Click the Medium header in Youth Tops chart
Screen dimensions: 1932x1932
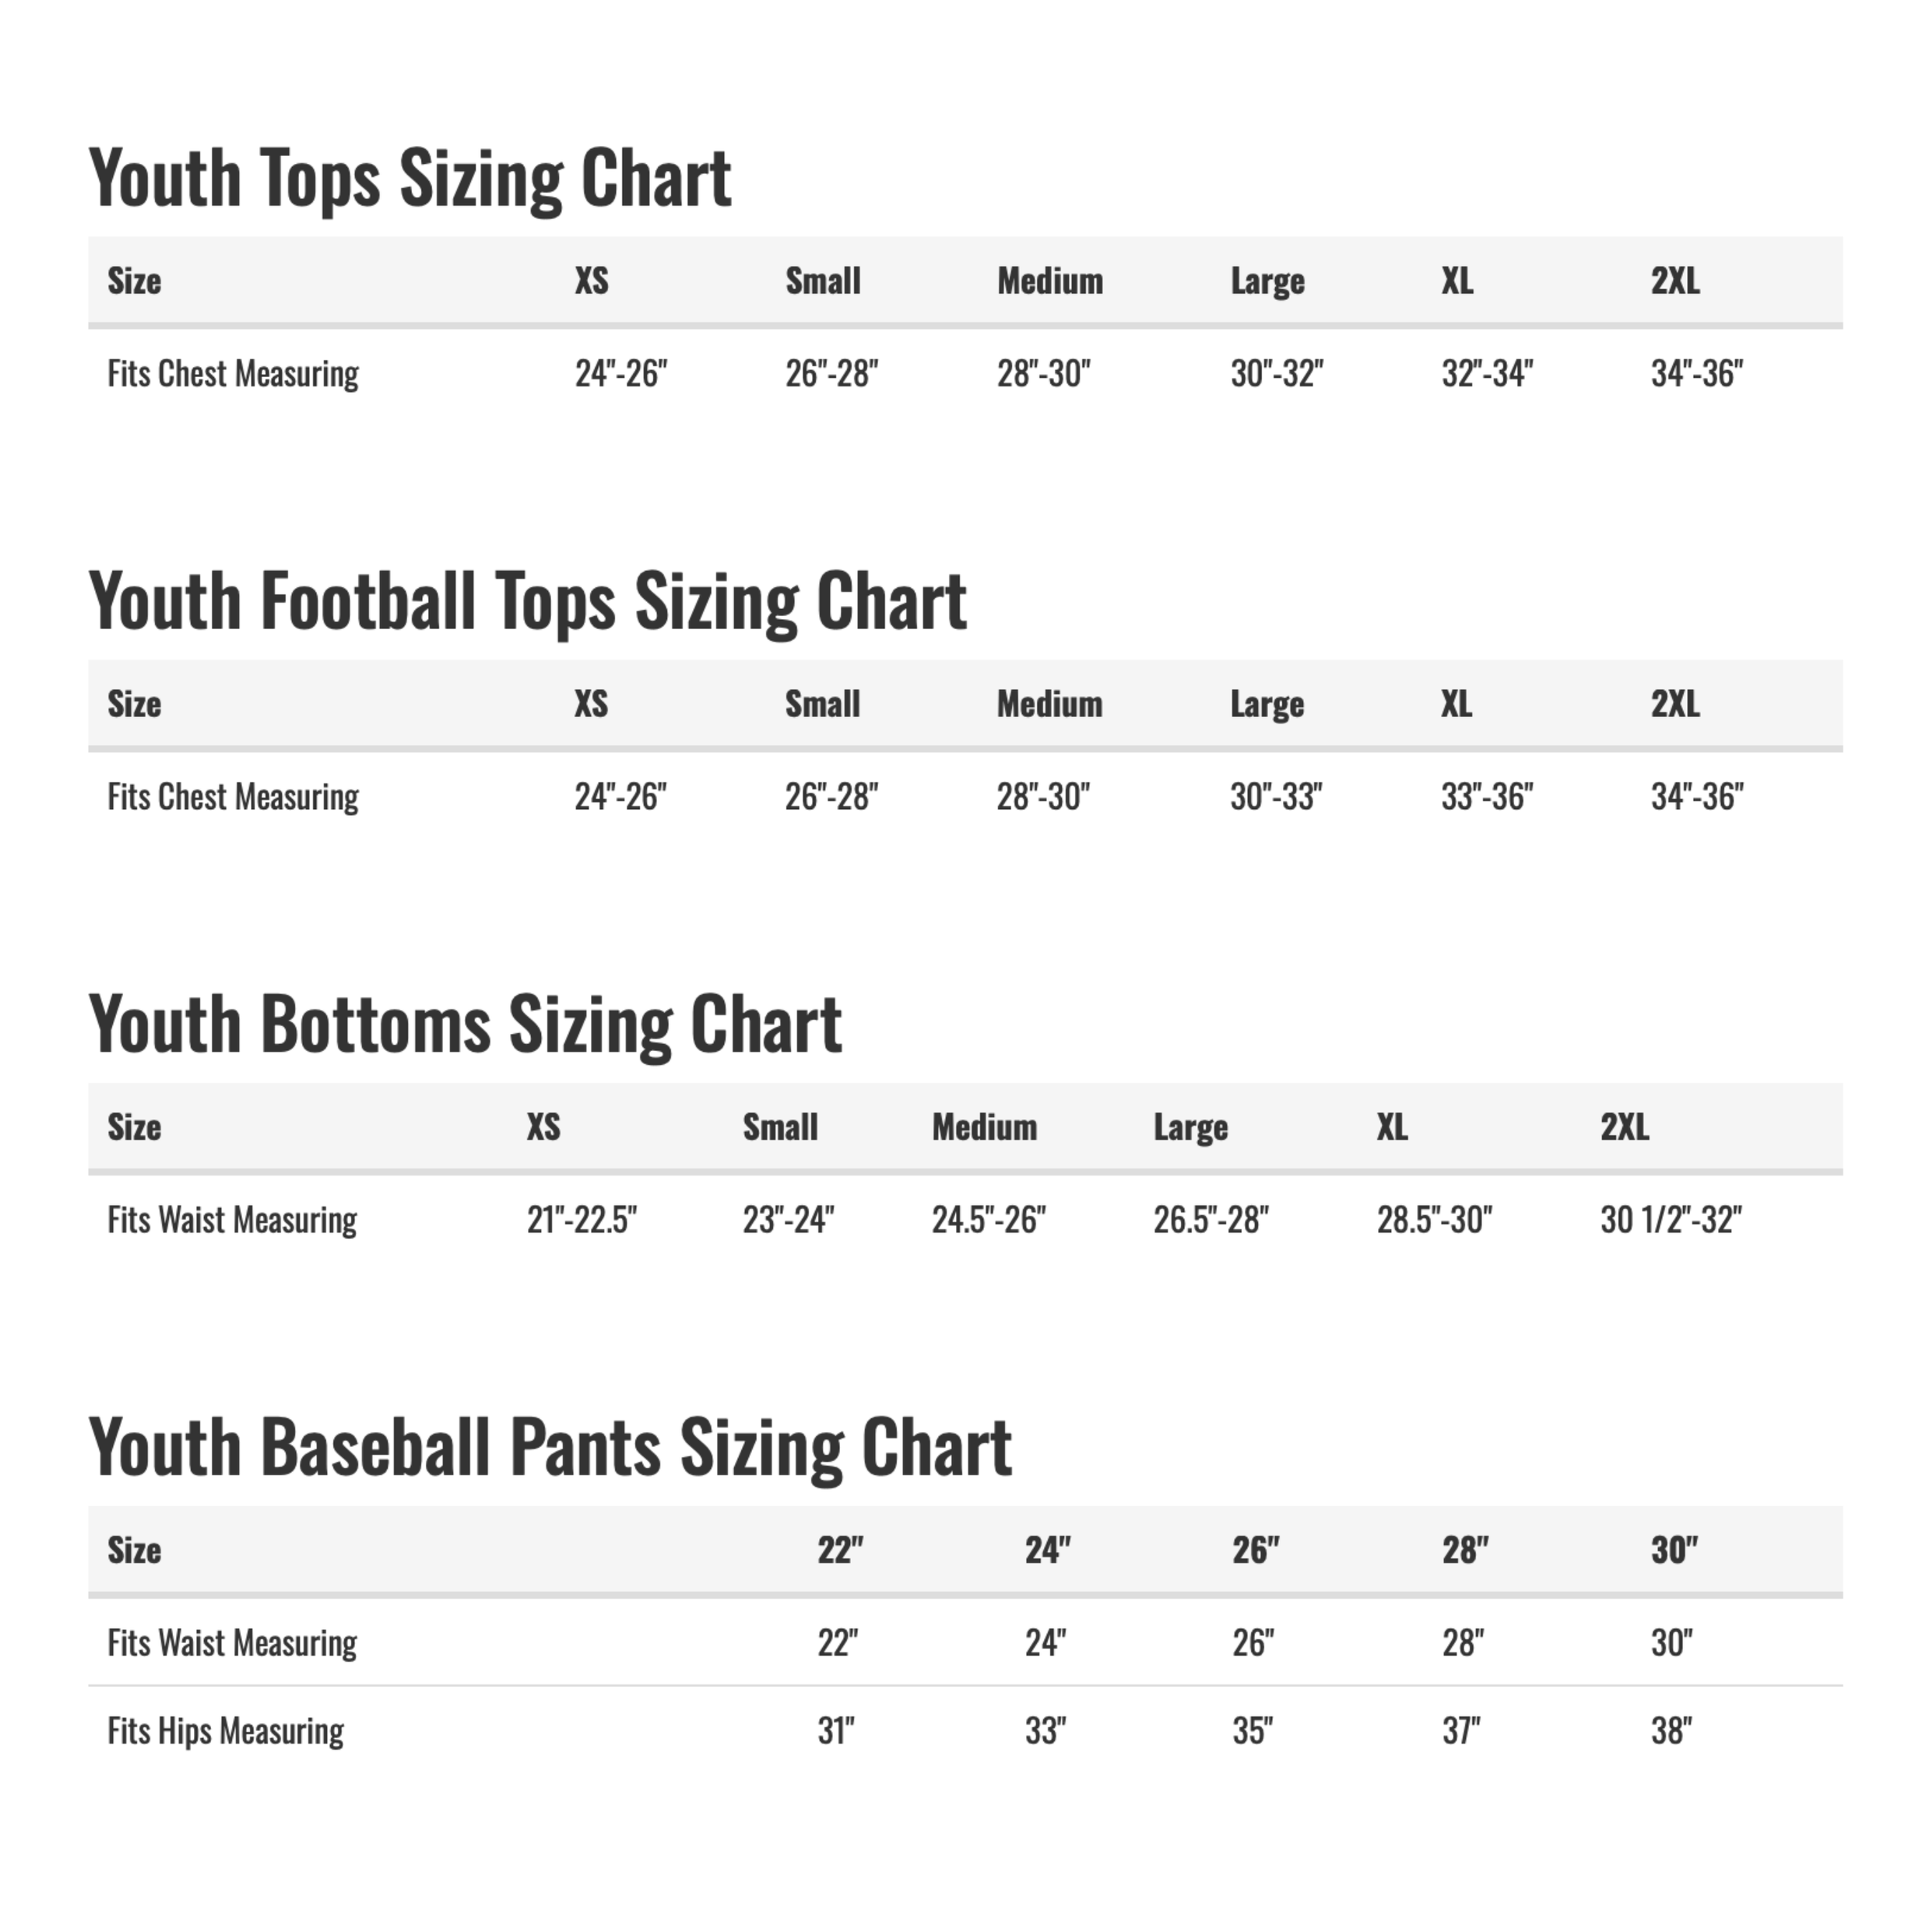pos(1049,281)
